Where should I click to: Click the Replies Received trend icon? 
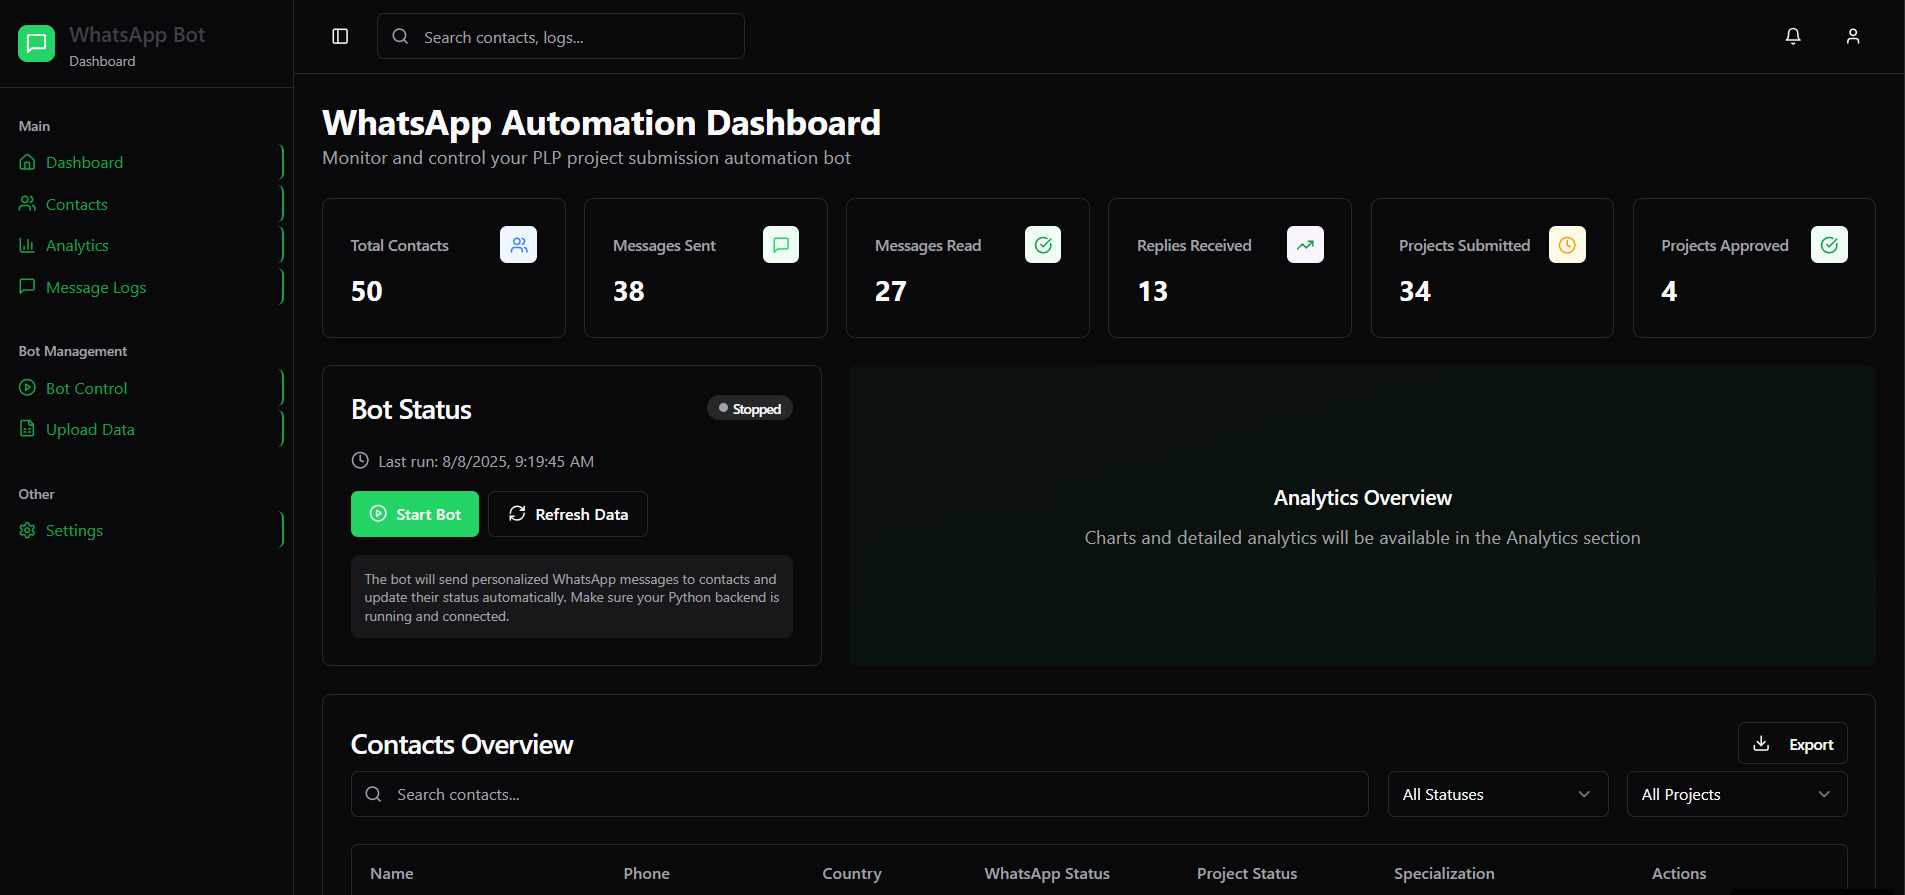point(1305,245)
